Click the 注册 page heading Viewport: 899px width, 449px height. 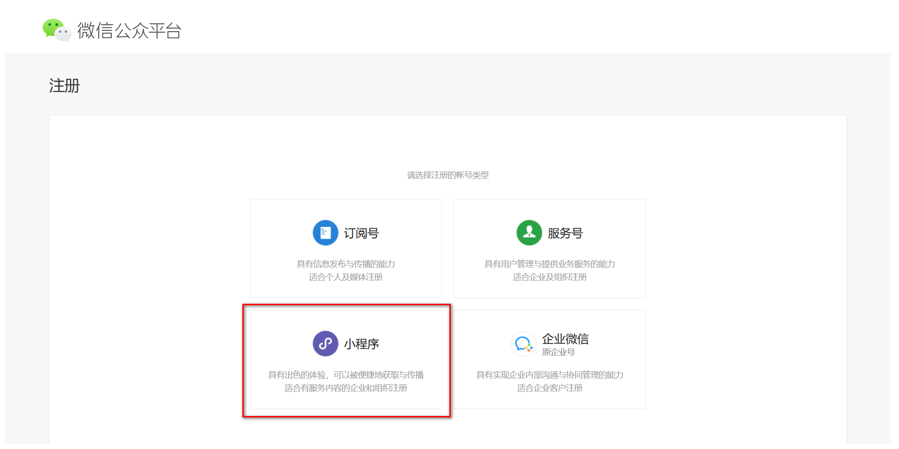pos(65,86)
